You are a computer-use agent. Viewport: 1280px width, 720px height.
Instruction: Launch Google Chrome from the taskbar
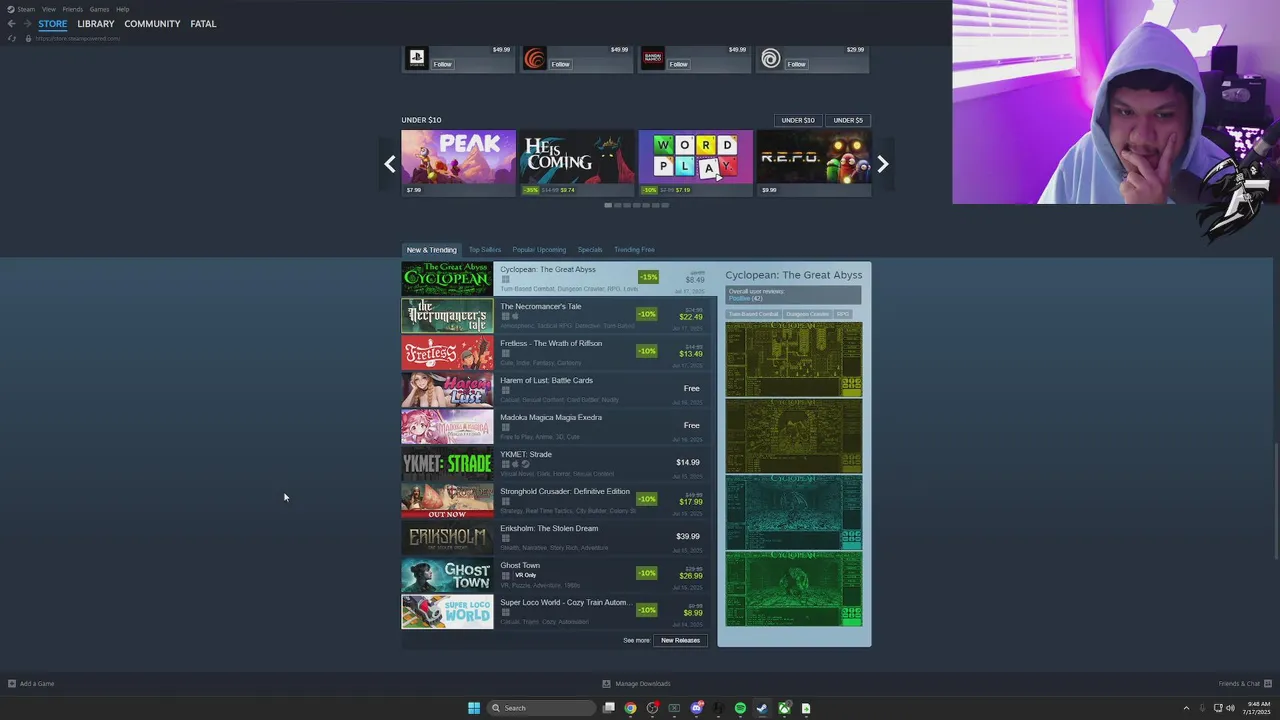tap(630, 708)
